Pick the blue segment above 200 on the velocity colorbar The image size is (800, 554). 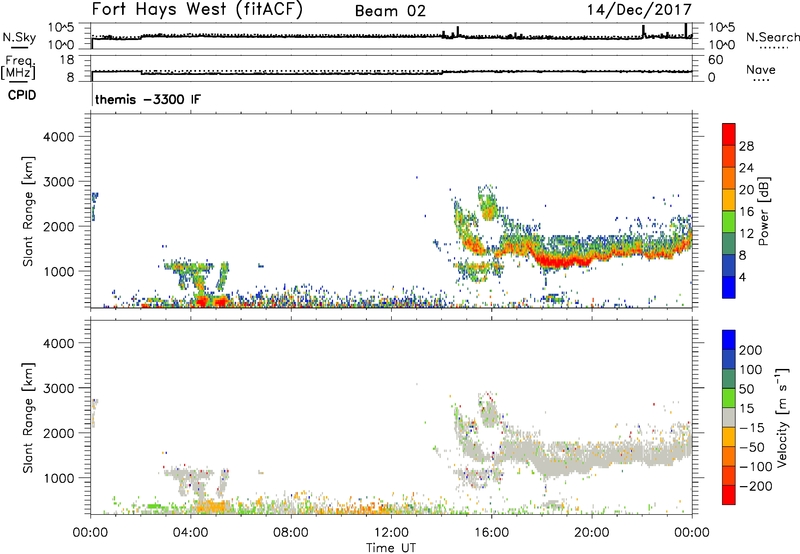pyautogui.click(x=729, y=340)
